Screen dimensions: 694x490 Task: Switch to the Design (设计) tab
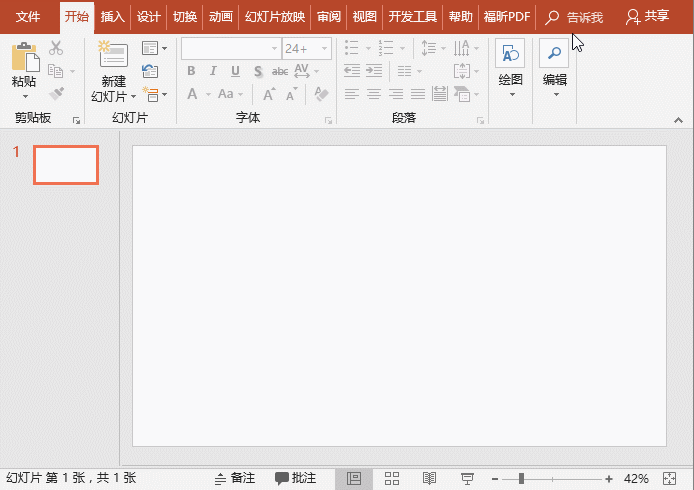(x=149, y=17)
